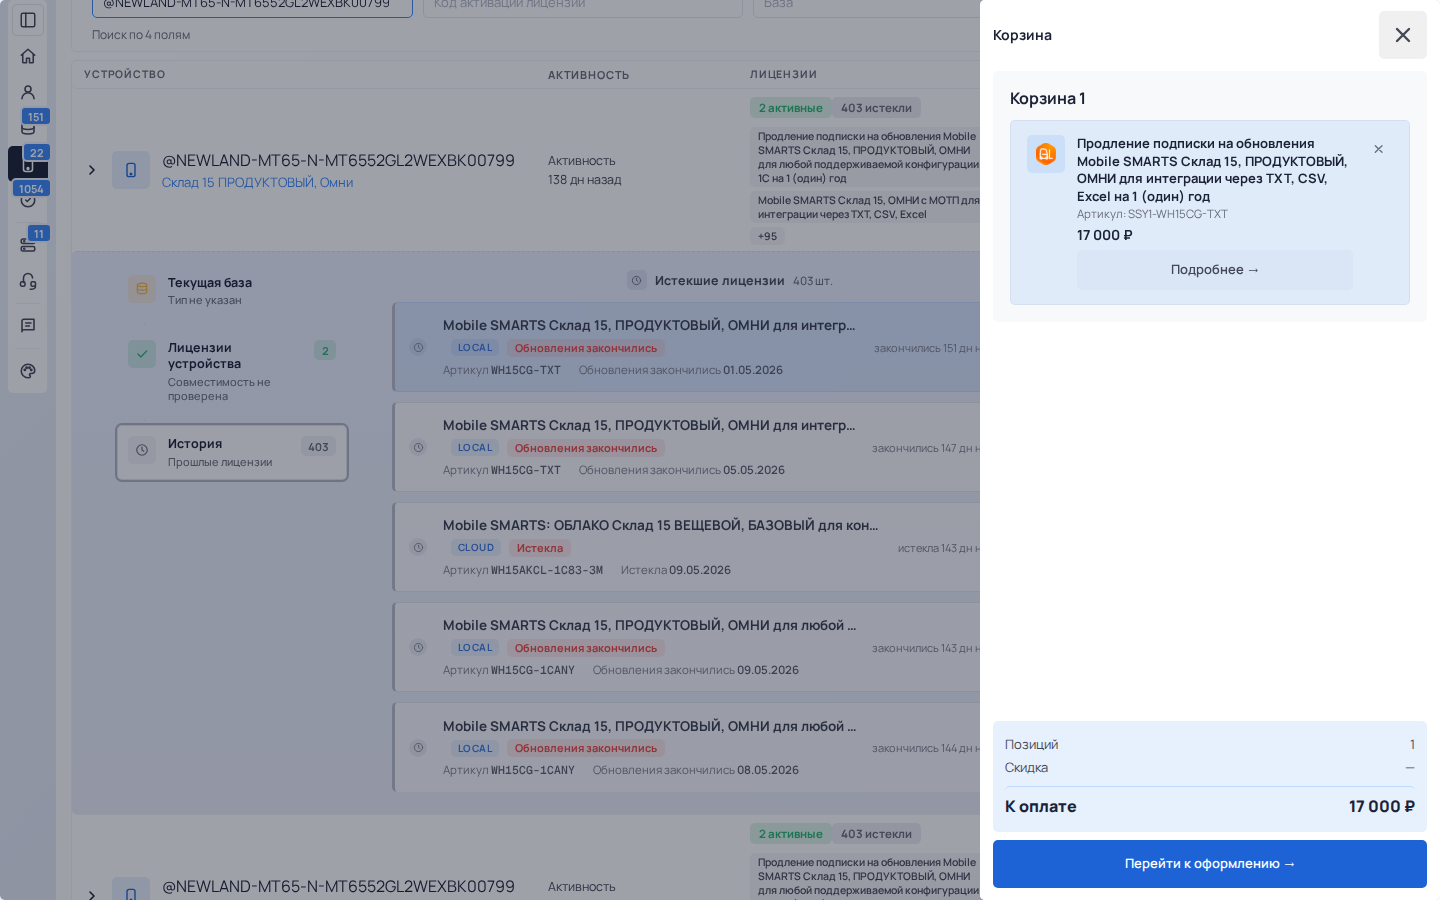Image resolution: width=1440 pixels, height=900 pixels.
Task: Select the История past licenses section
Action: coord(232,452)
